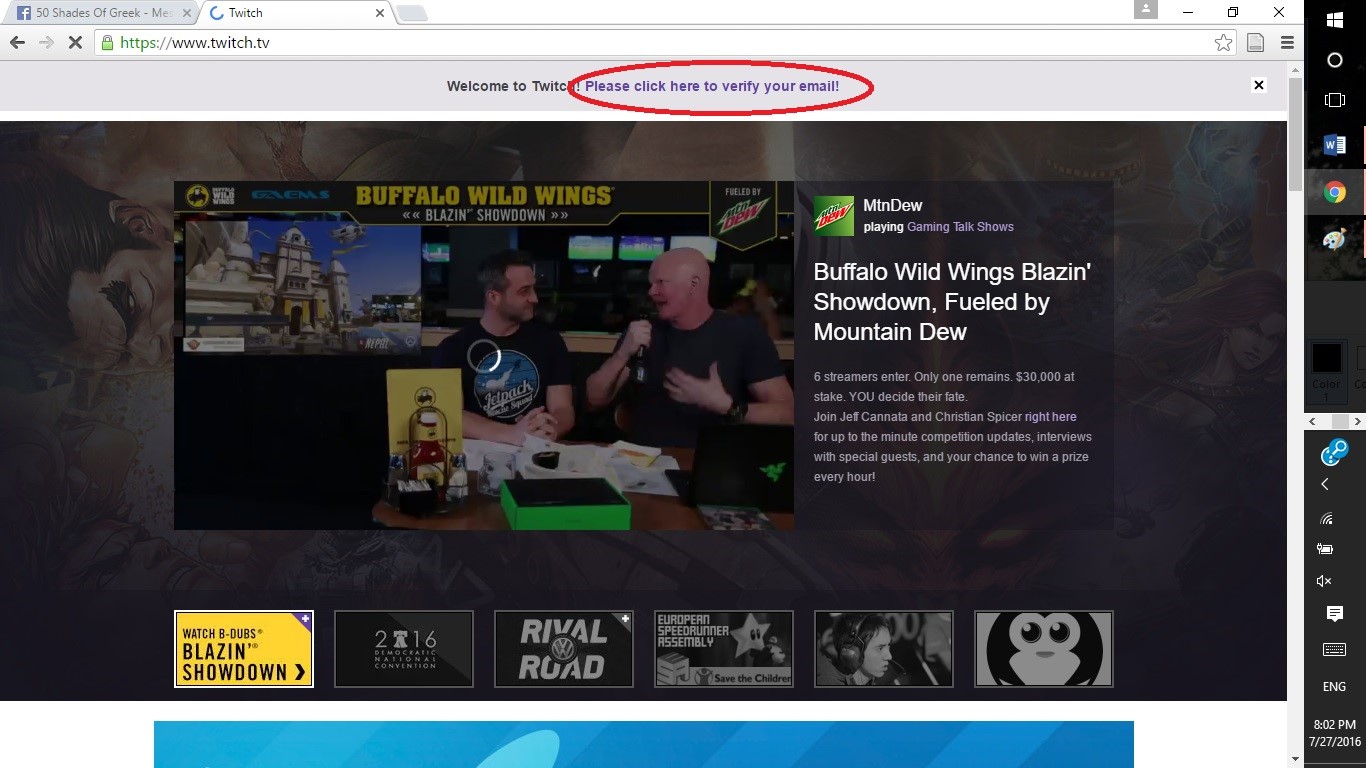Click the Chrome icon on the taskbar
Viewport: 1366px width, 768px height.
tap(1334, 192)
